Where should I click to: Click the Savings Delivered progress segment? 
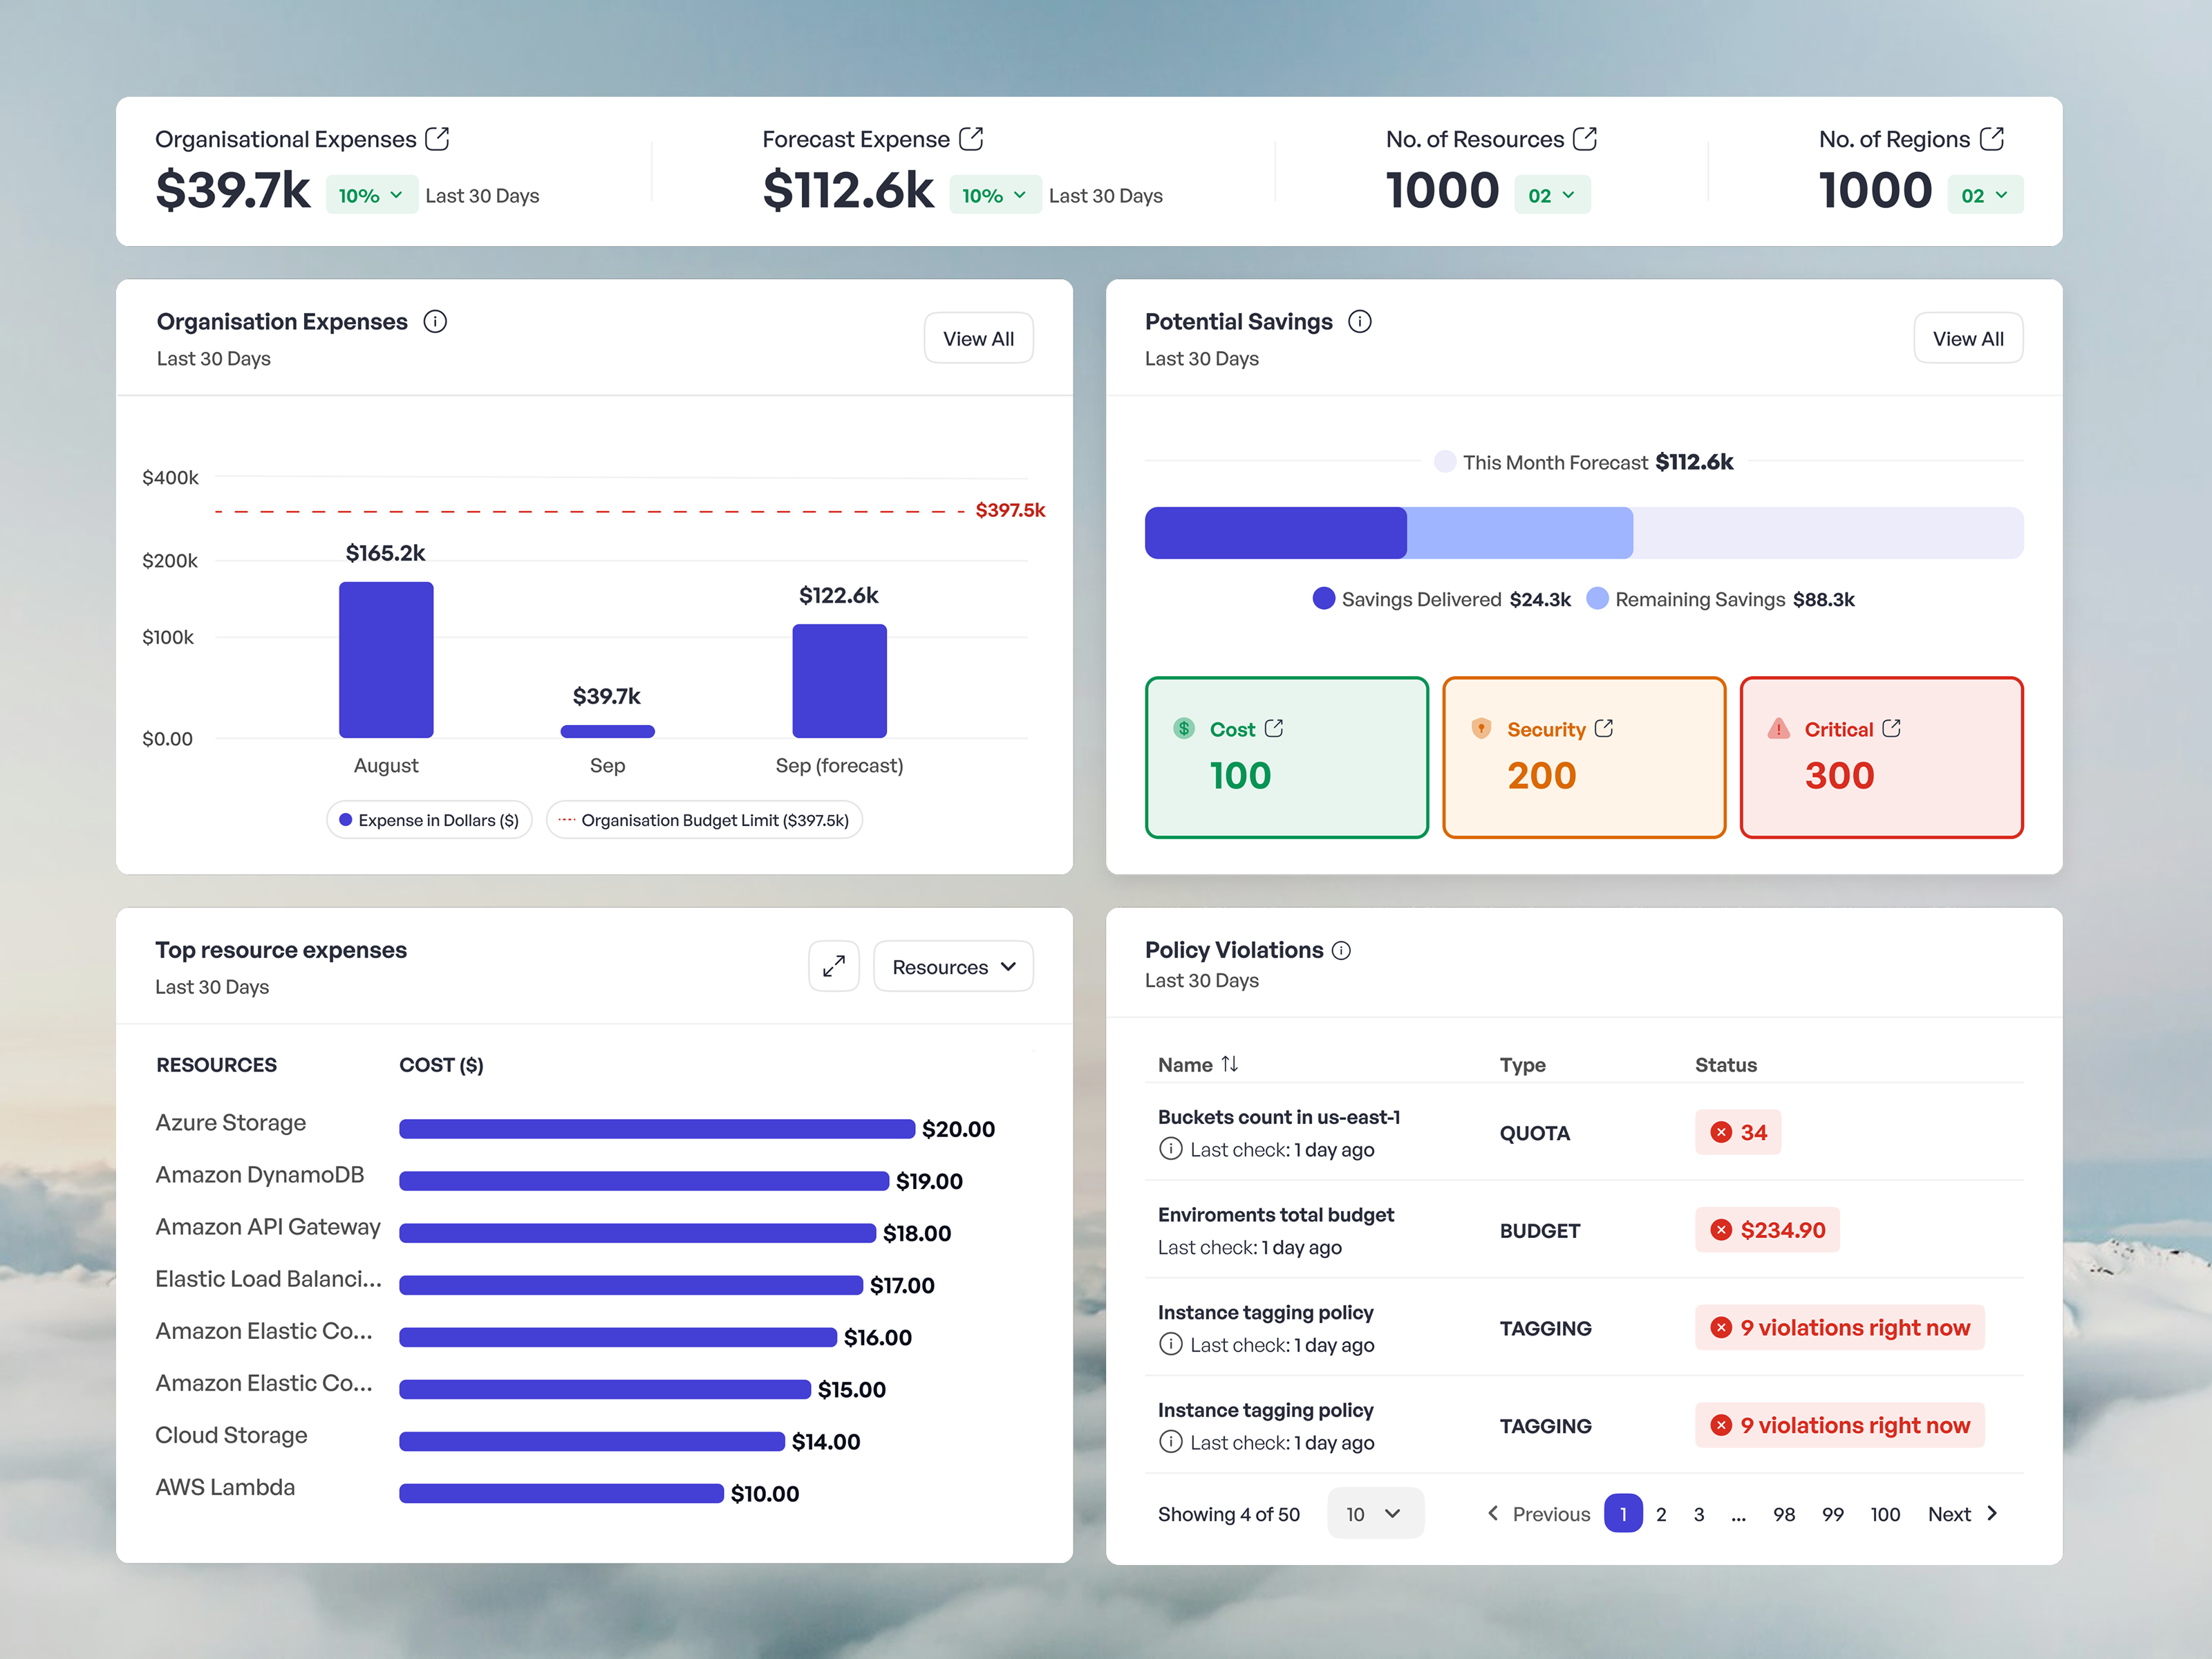pyautogui.click(x=1276, y=533)
